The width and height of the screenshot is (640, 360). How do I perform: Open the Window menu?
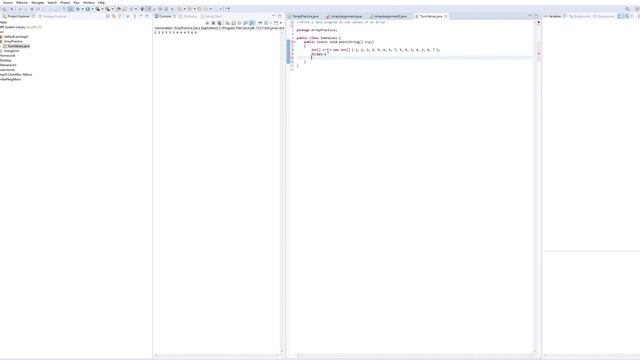tap(89, 2)
